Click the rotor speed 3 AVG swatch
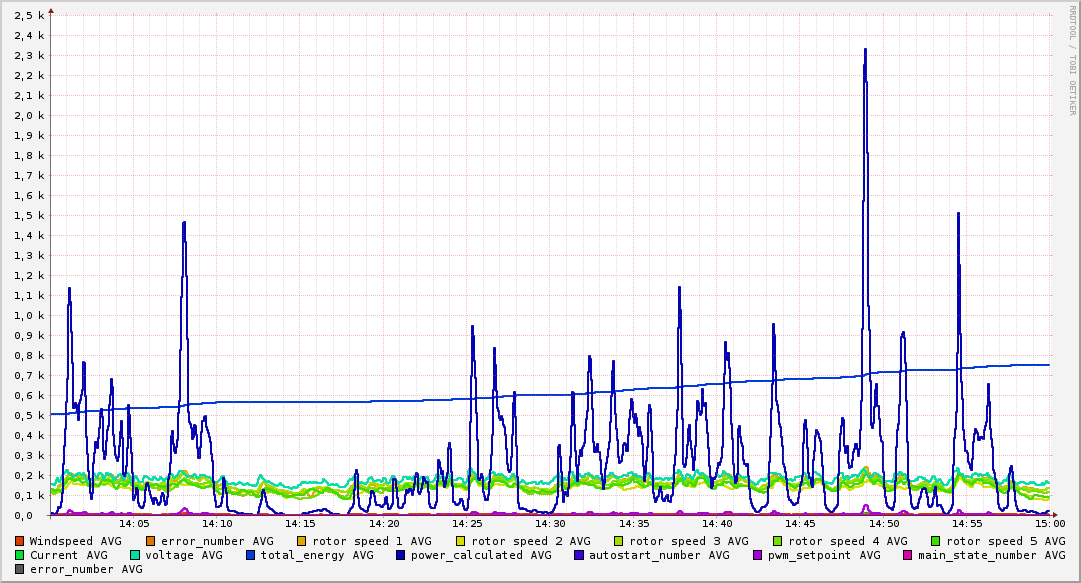Screen dimensions: 1081x583 [x=619, y=542]
